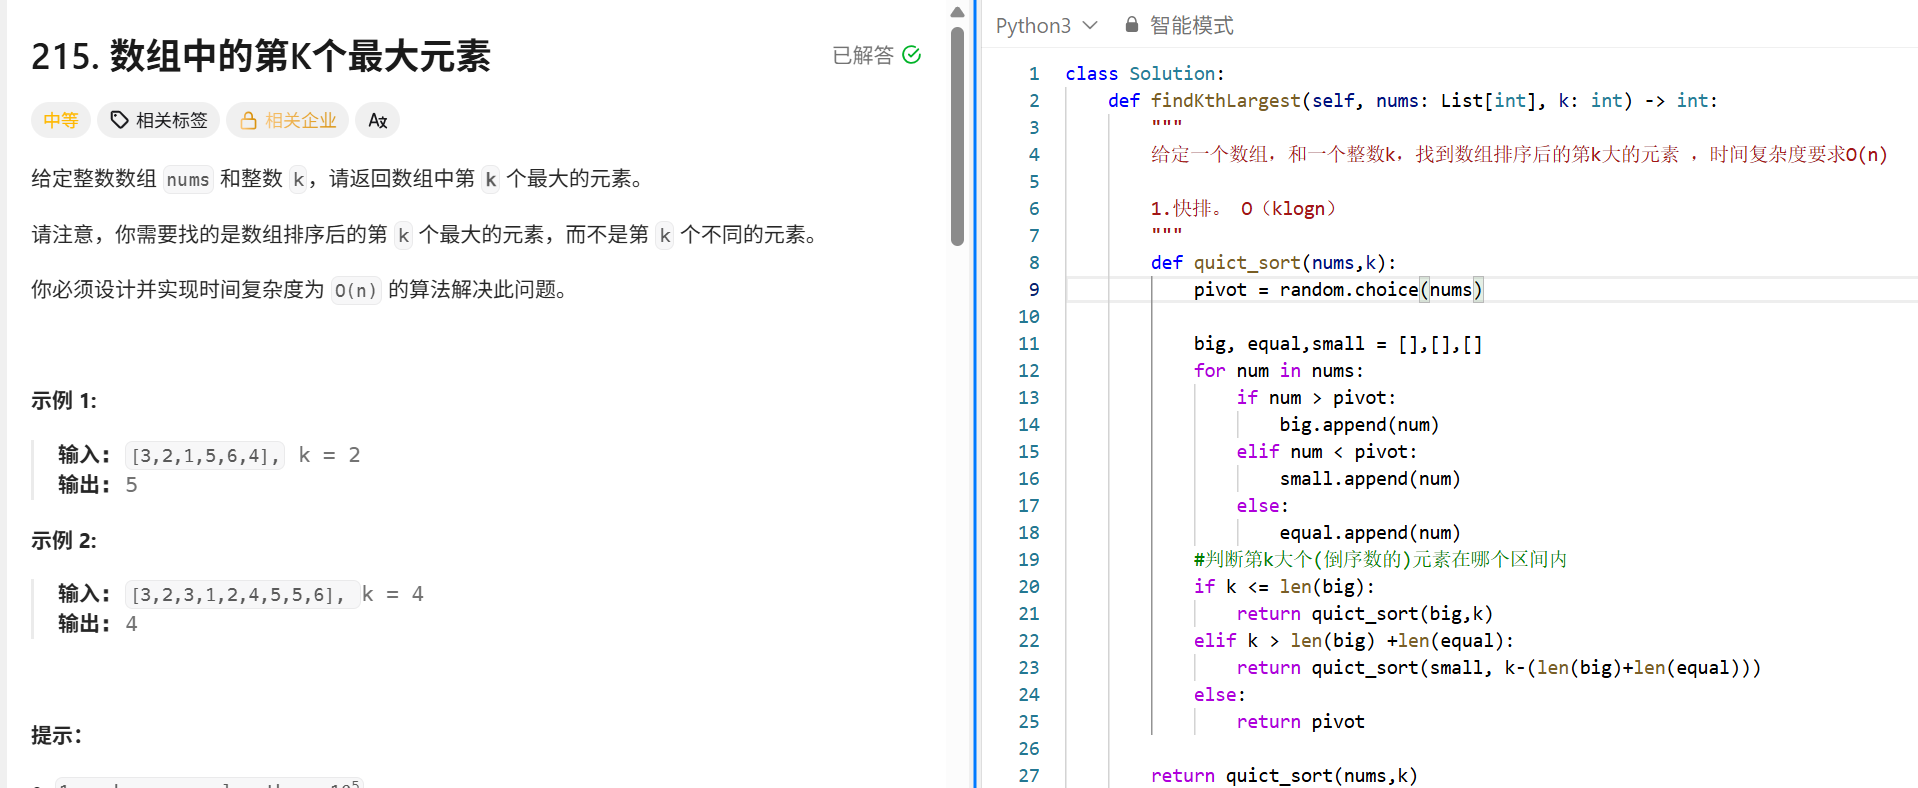This screenshot has width=1918, height=788.
Task: Click line number 27 in editor gutter
Action: tap(1029, 776)
